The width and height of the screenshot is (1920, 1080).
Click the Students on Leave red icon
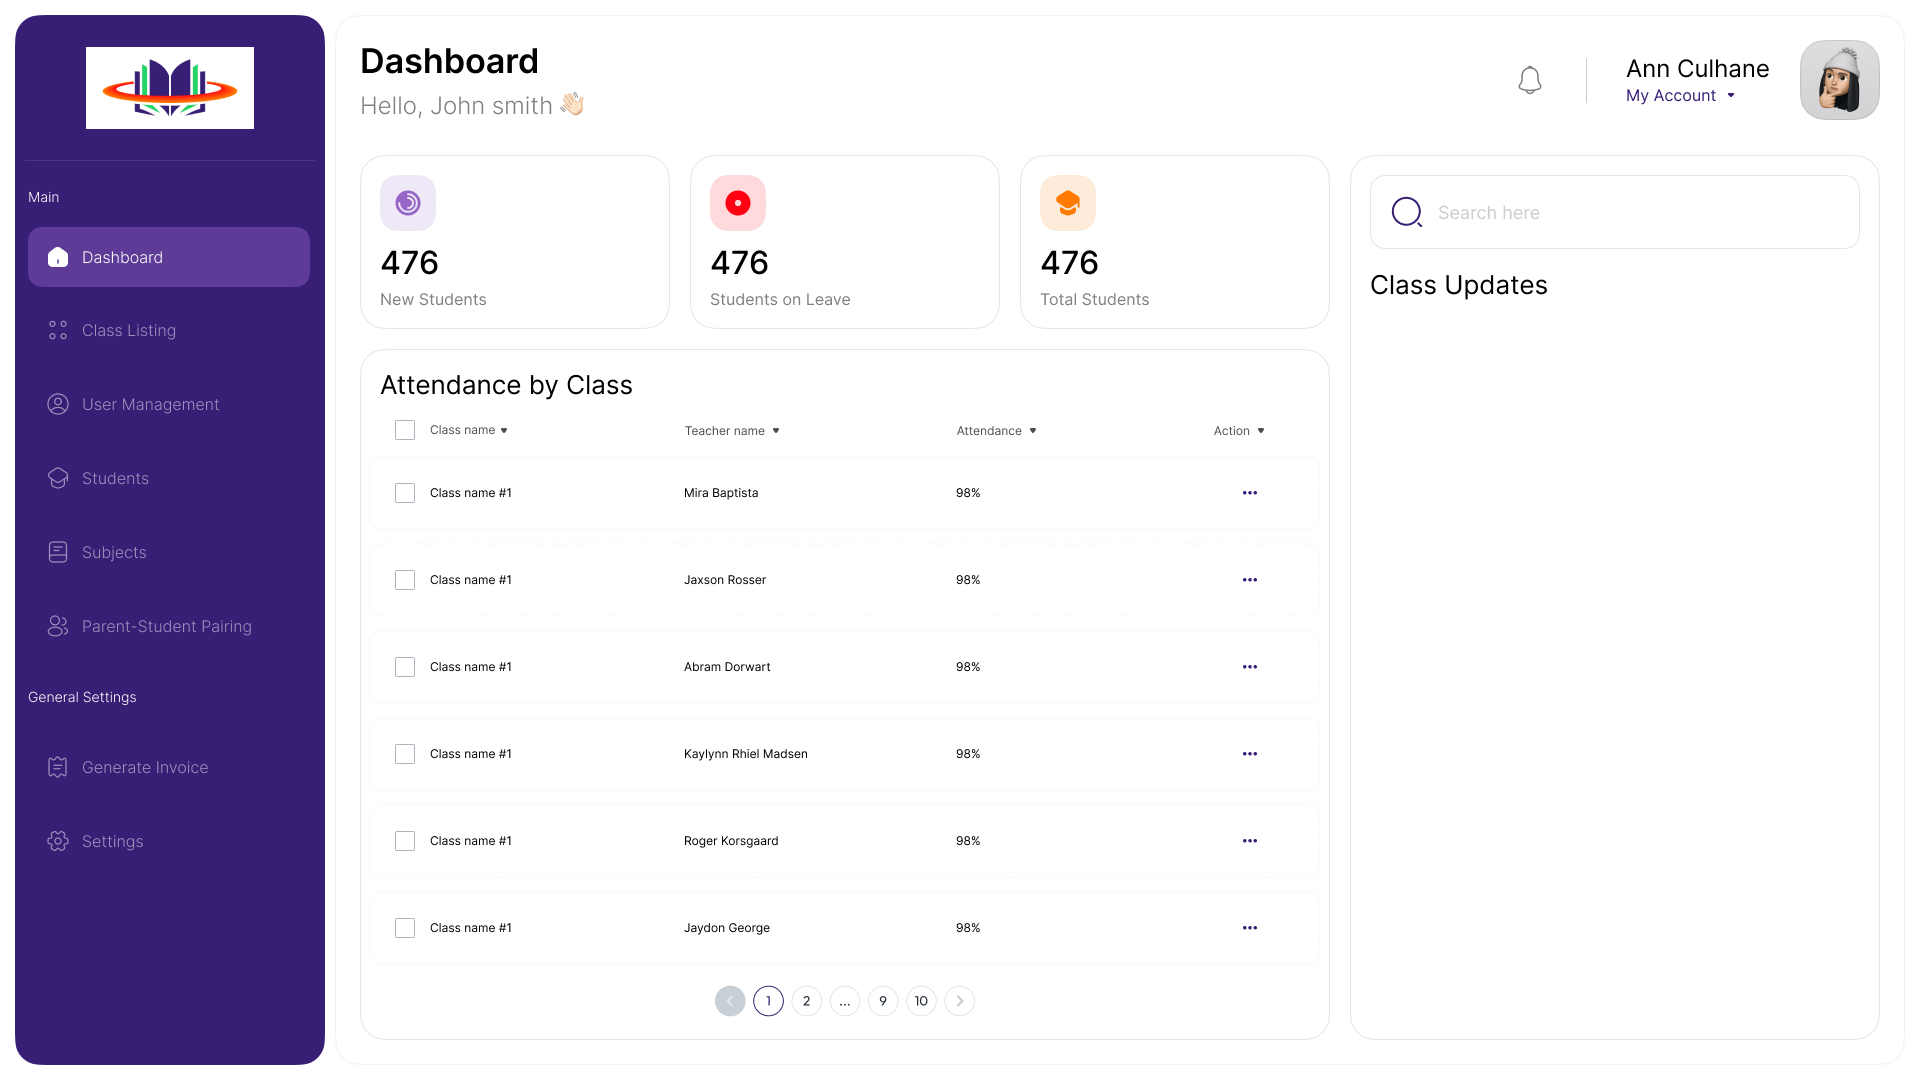click(x=738, y=203)
